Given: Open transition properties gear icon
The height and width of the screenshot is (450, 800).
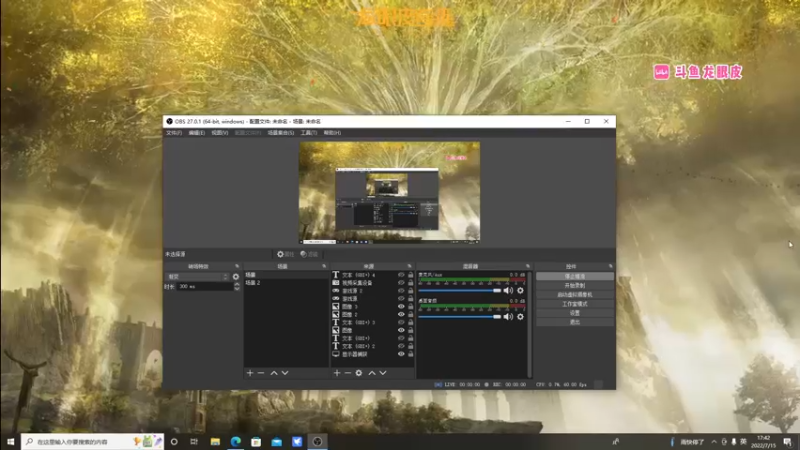Looking at the screenshot, I should click(236, 277).
